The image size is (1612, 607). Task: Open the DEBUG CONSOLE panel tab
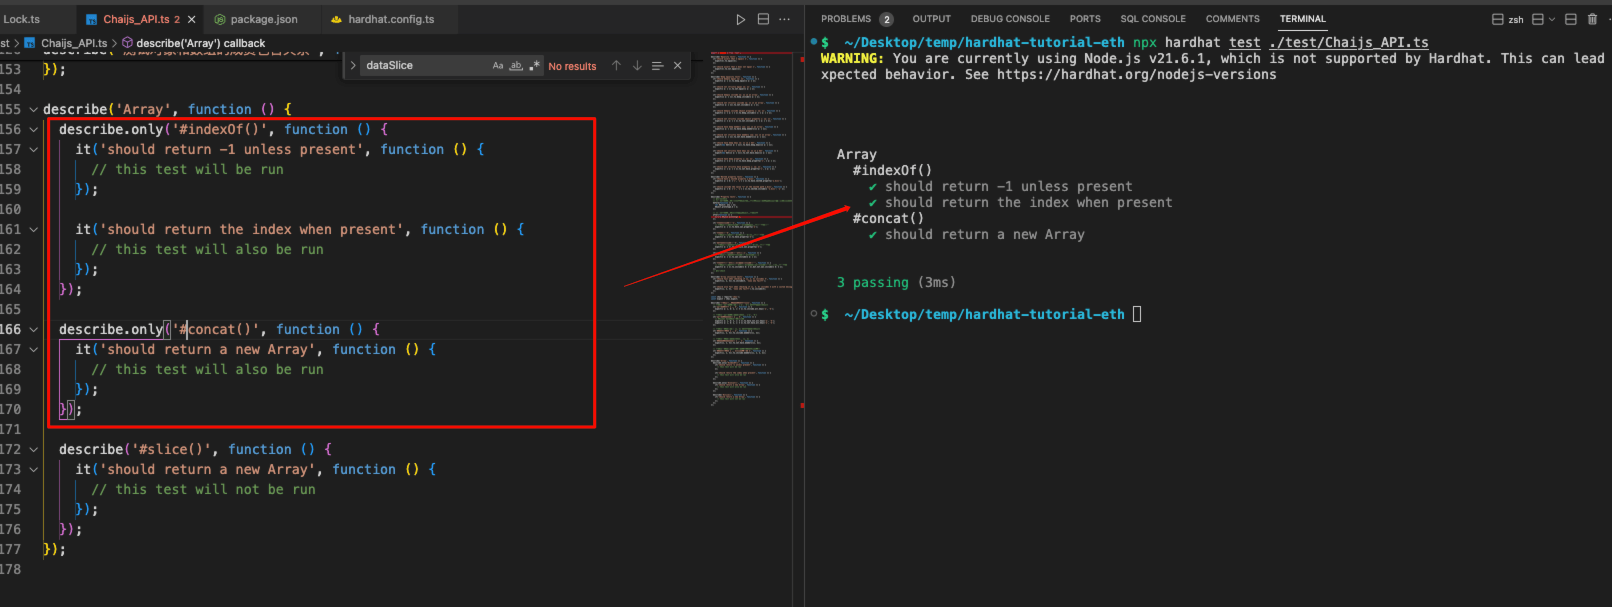click(1010, 19)
